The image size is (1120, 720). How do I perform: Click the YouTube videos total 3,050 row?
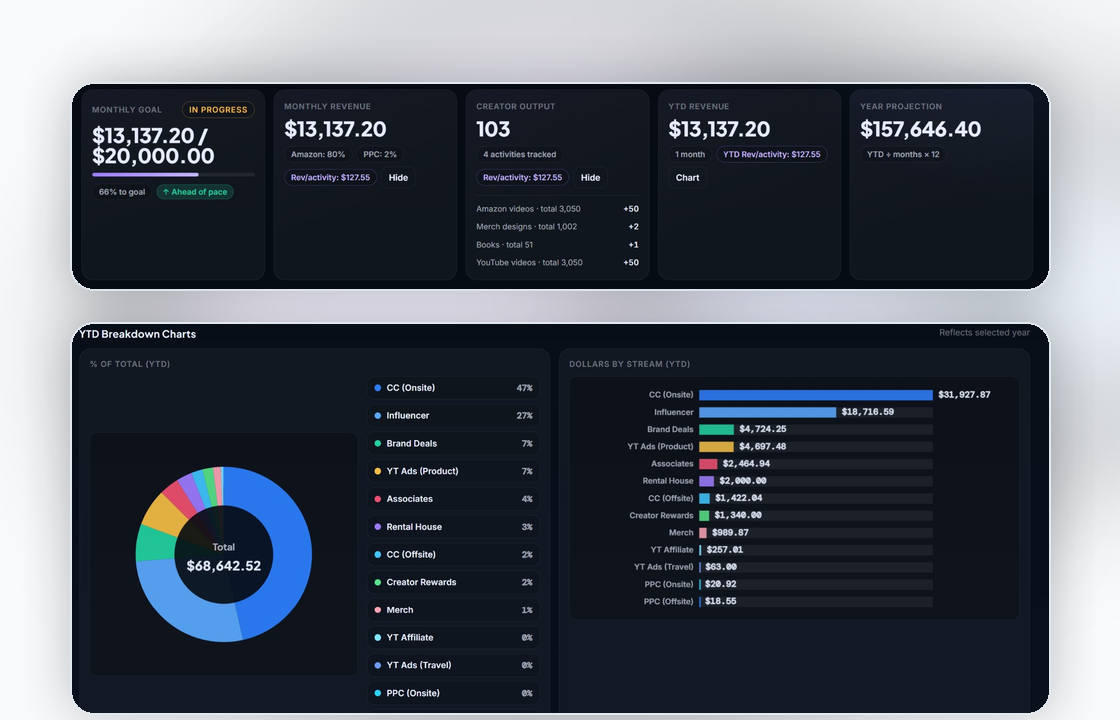557,263
